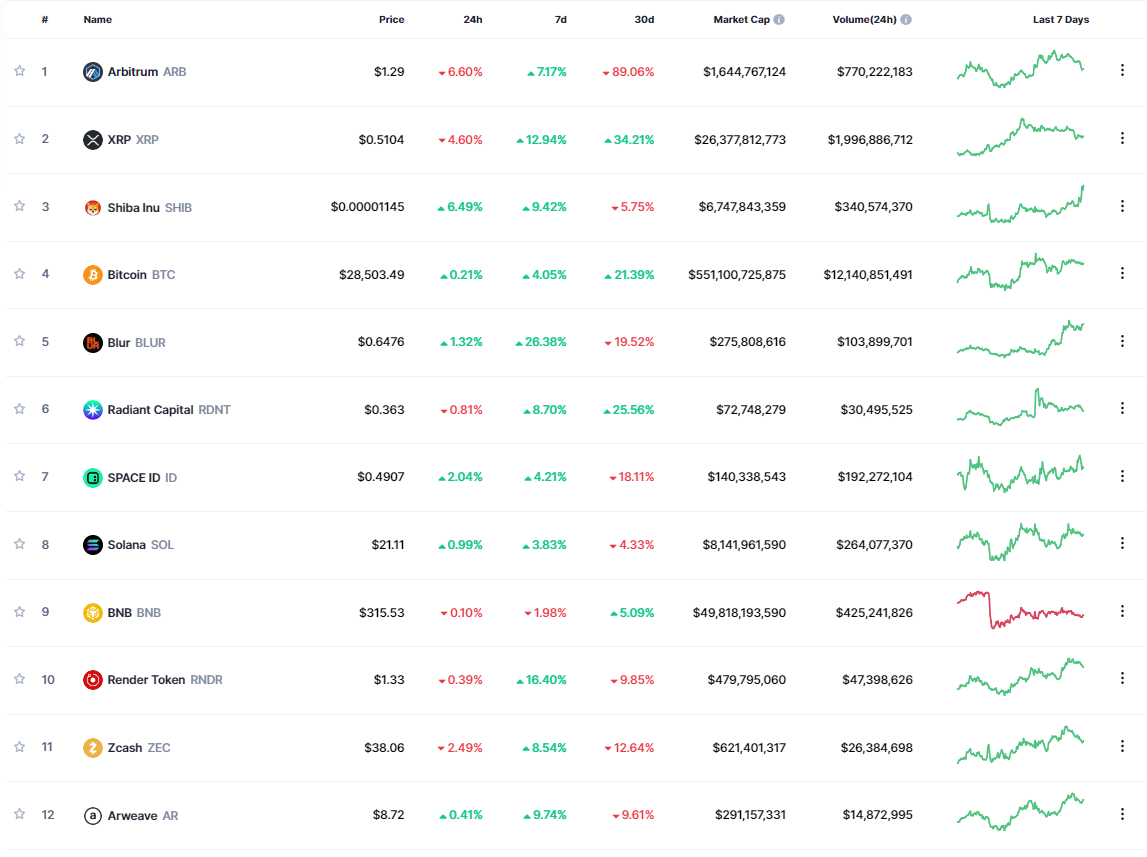This screenshot has height=857, width=1147.
Task: Click the Render Token logo icon
Action: point(93,680)
